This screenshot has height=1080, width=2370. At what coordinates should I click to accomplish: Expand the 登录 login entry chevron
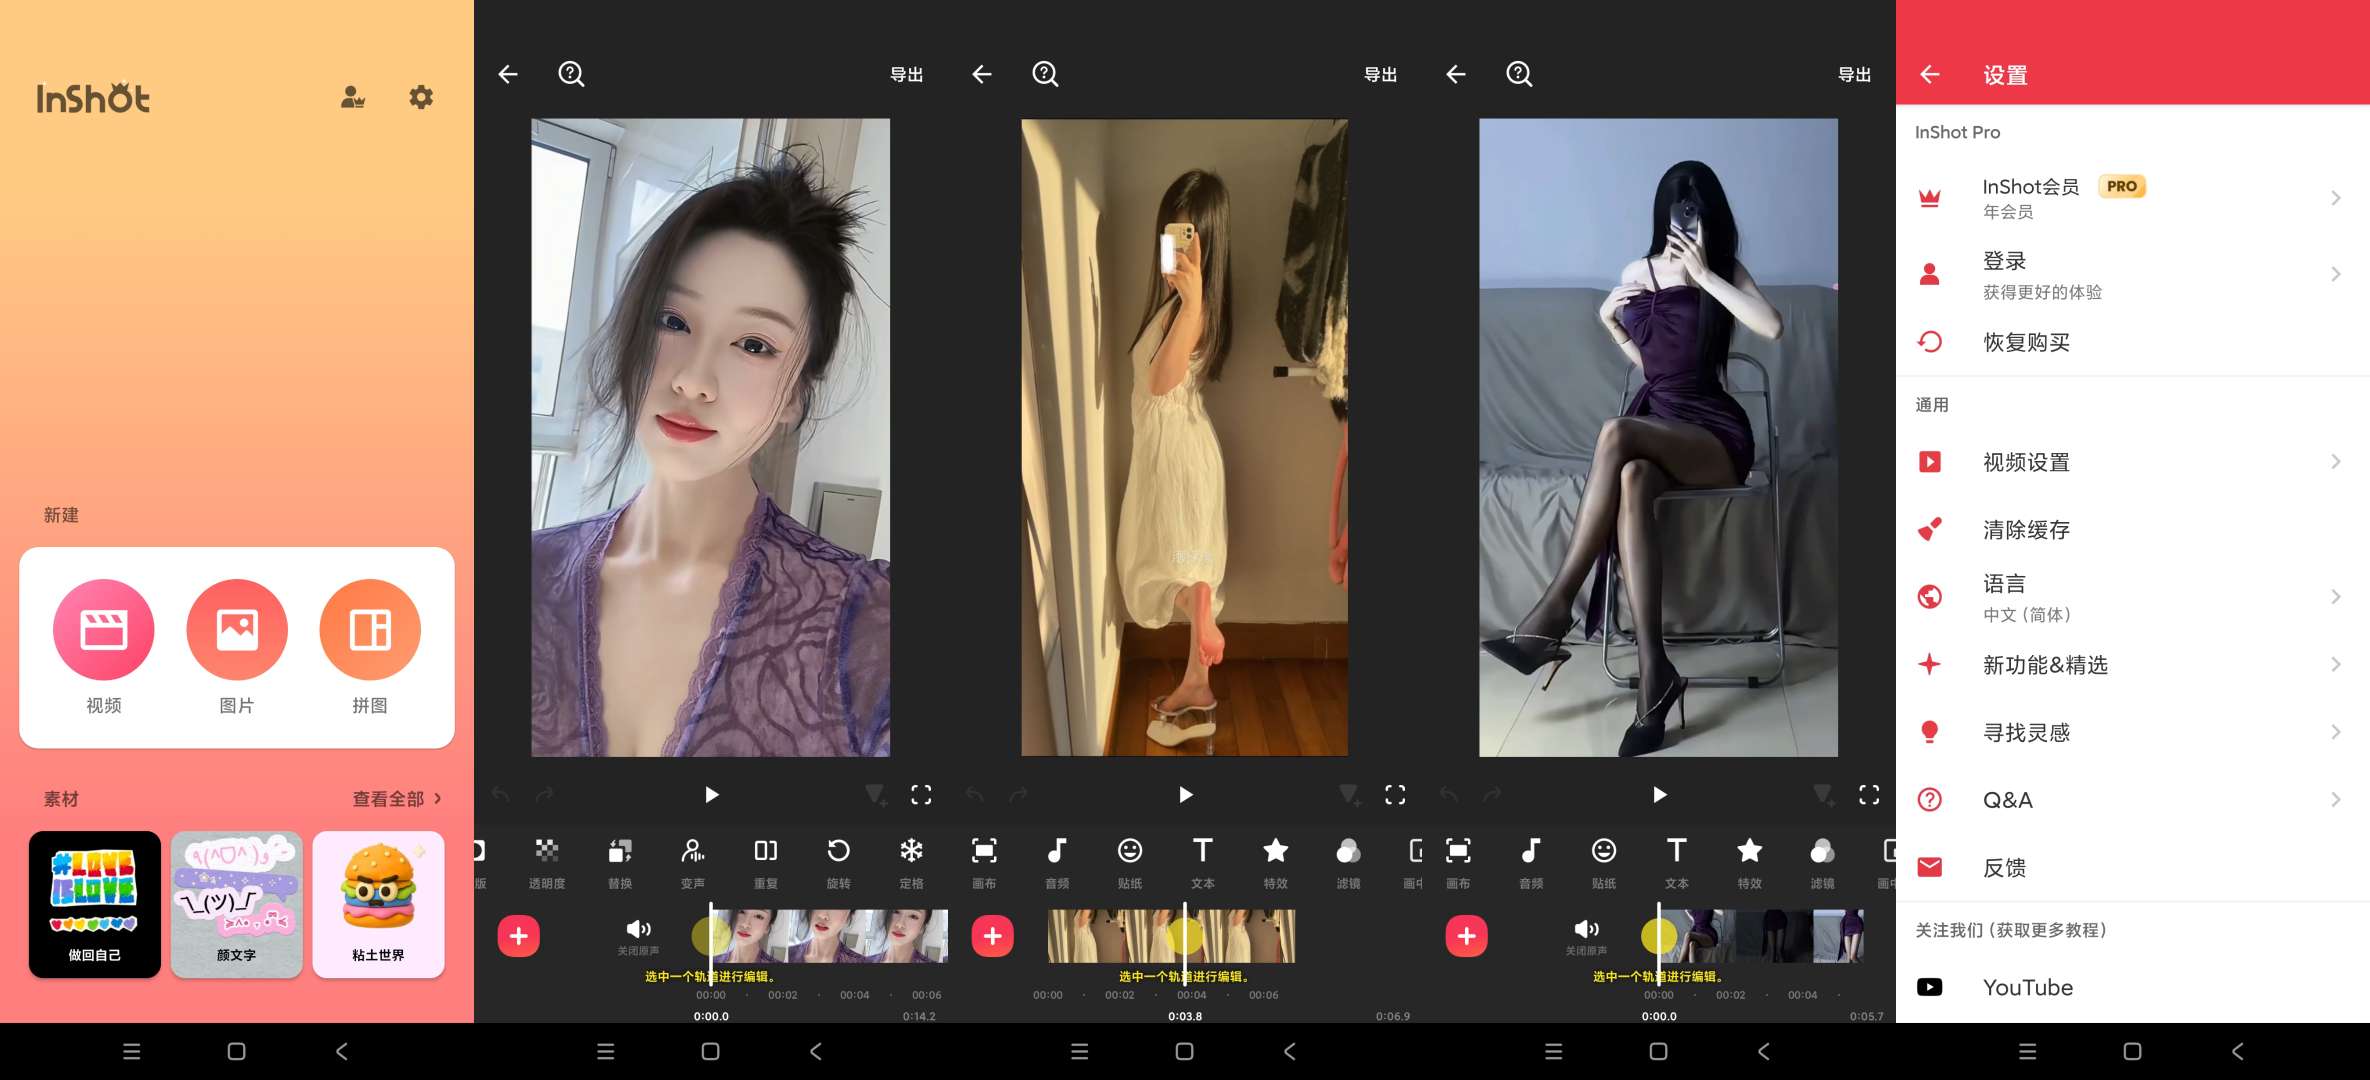pos(2335,273)
